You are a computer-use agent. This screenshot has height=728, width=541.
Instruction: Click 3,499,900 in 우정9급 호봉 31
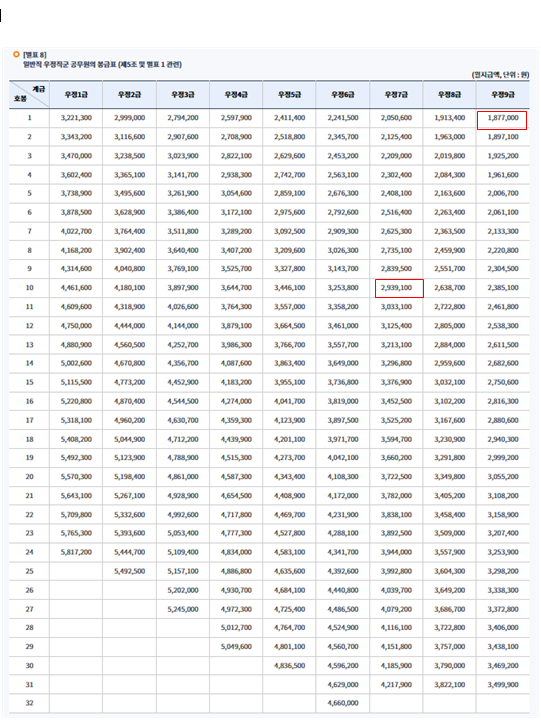(503, 685)
